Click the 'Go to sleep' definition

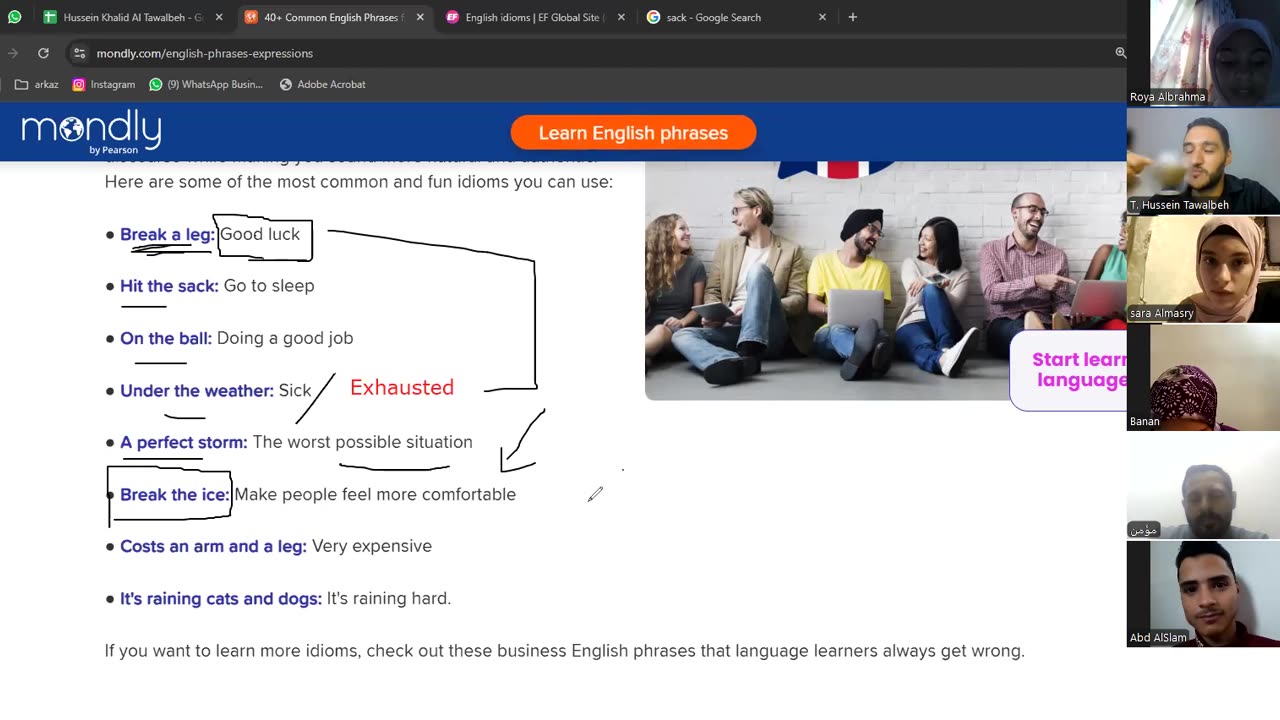[269, 286]
